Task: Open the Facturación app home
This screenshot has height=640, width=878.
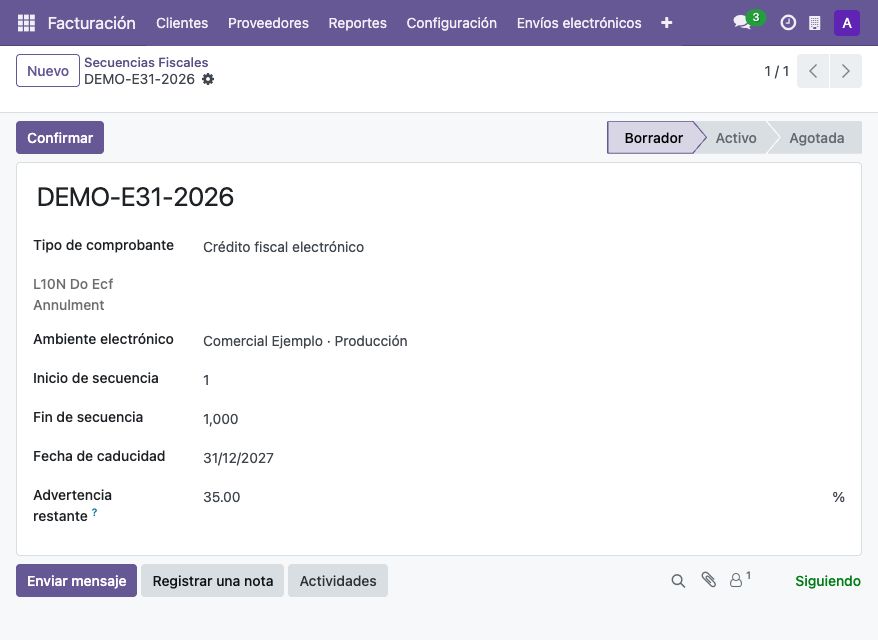Action: coord(91,23)
